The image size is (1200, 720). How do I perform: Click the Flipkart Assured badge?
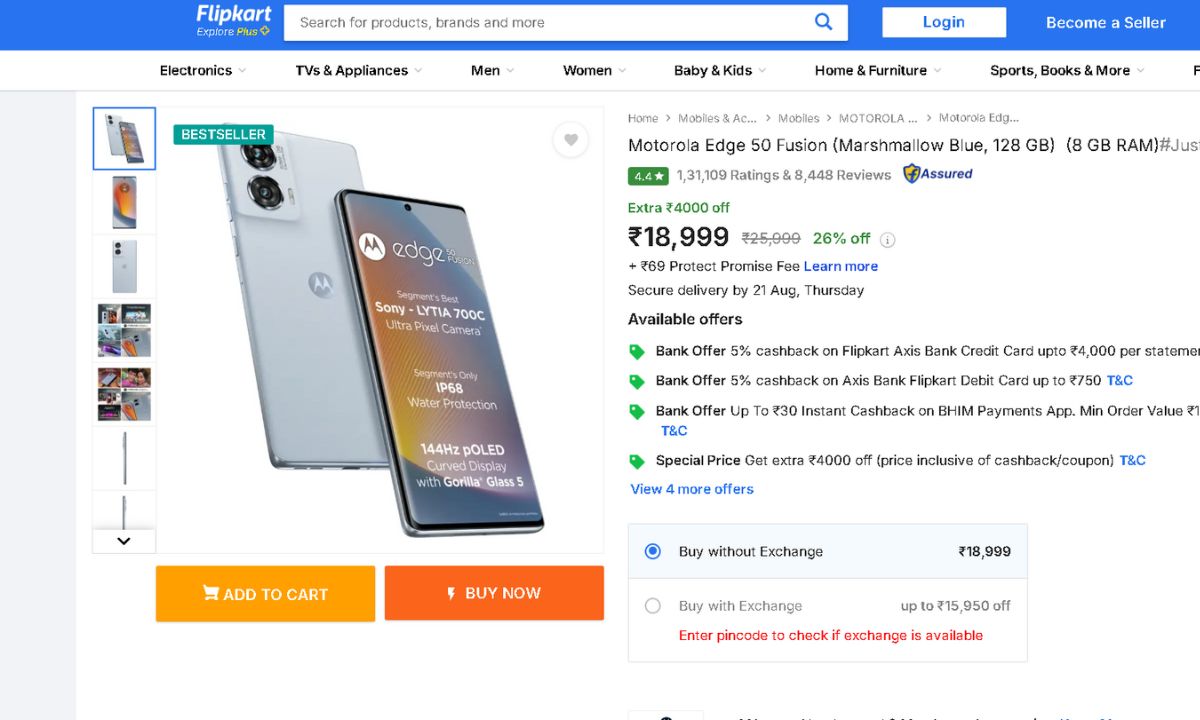pos(937,174)
